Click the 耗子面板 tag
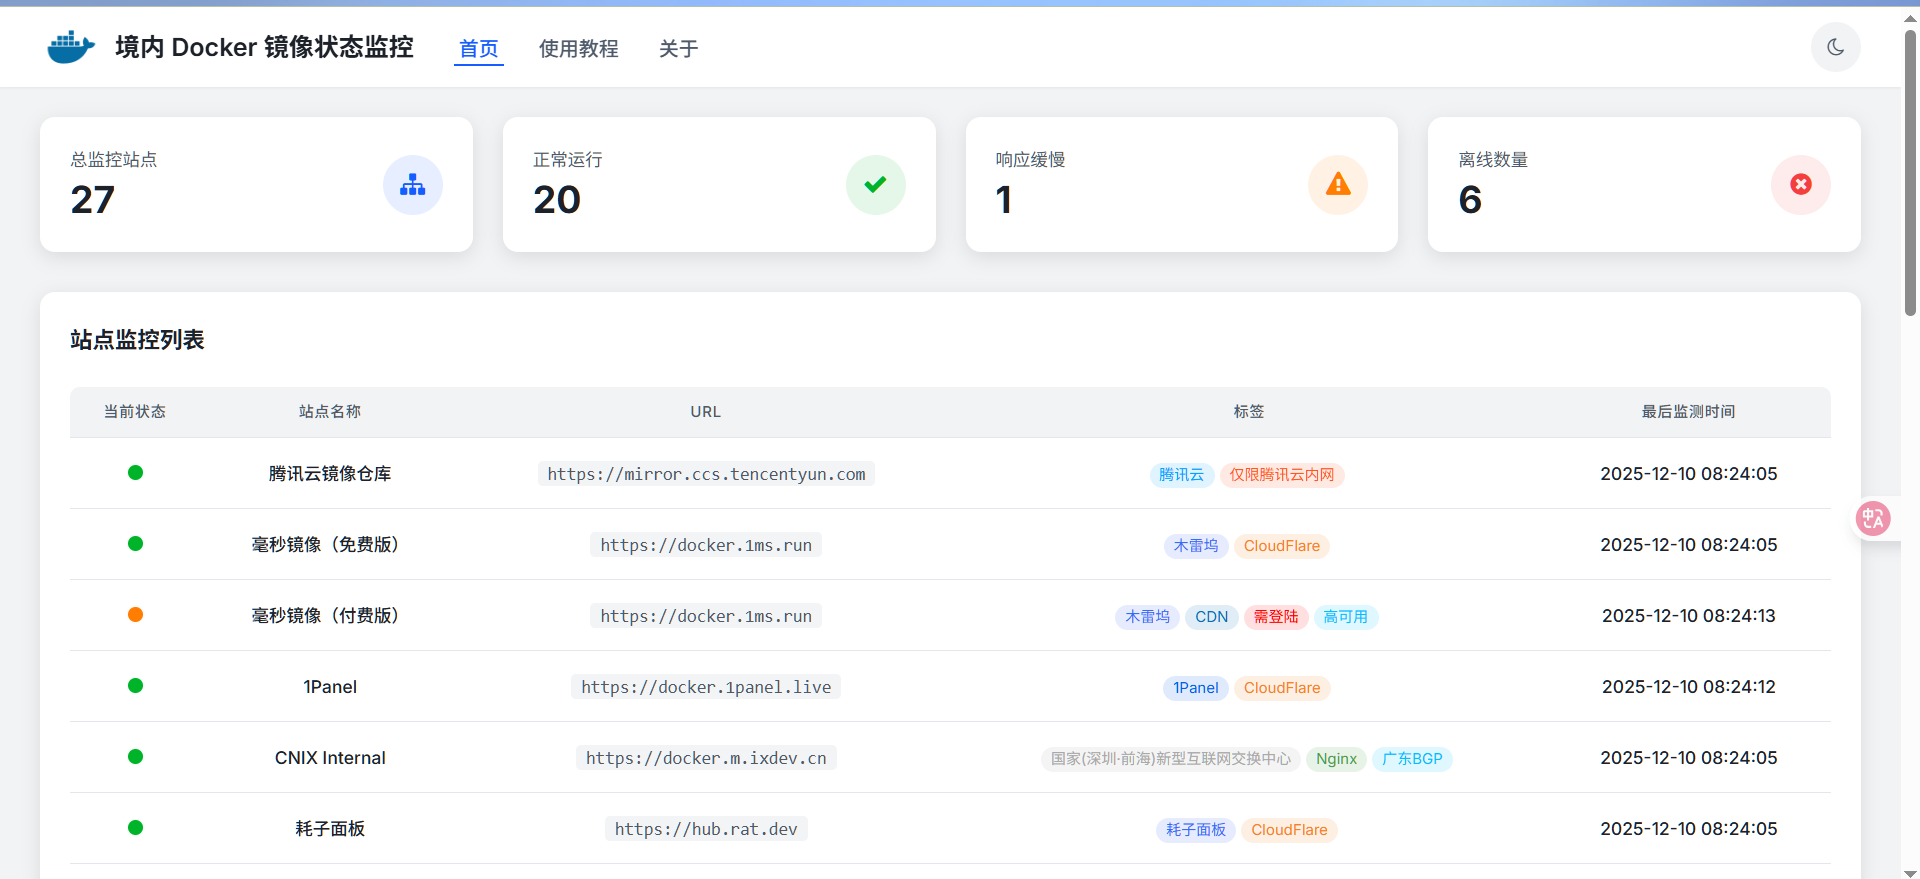1920x879 pixels. click(x=1196, y=830)
